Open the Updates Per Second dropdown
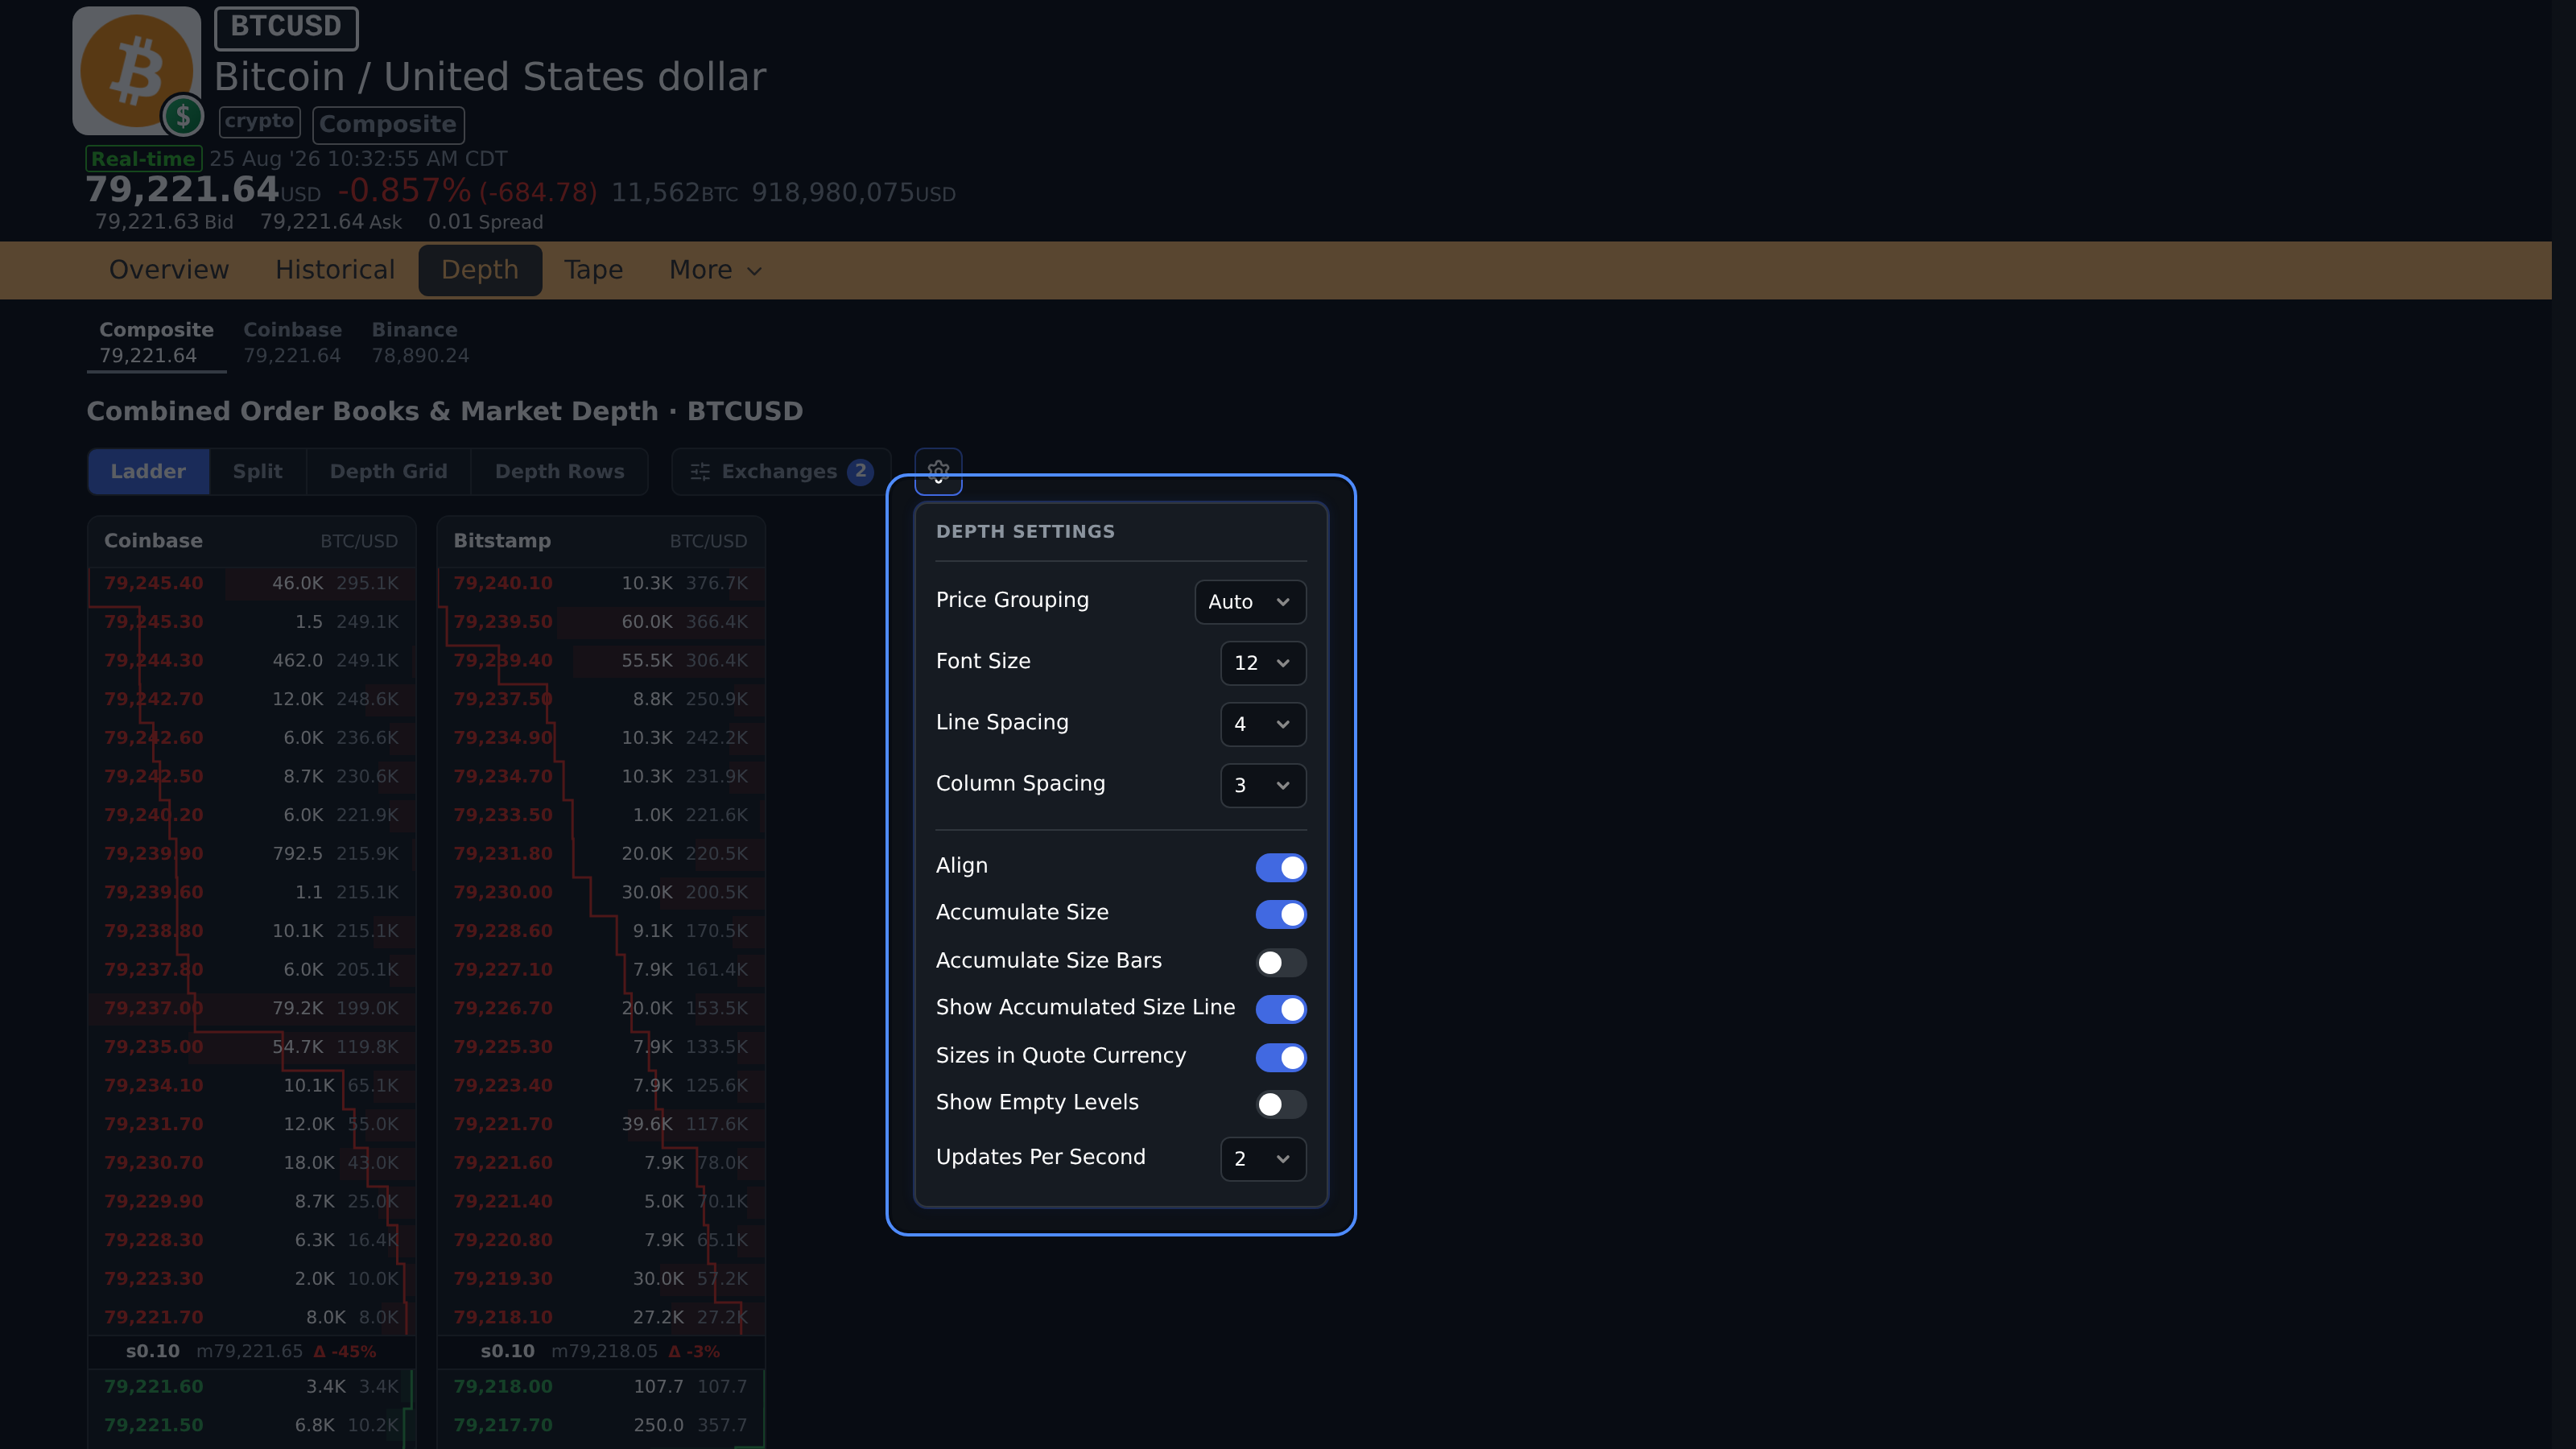Viewport: 2576px width, 1449px height. [1263, 1159]
